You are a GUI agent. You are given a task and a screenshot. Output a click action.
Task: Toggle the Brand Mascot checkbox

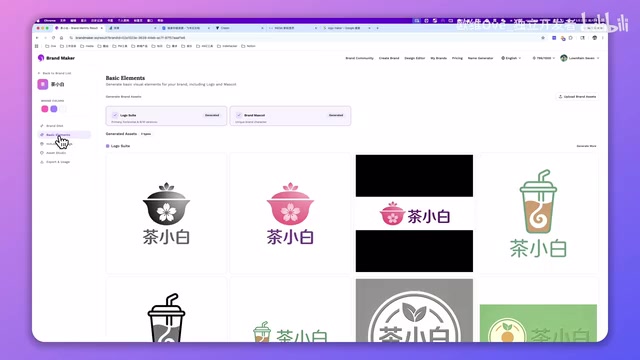coord(239,115)
